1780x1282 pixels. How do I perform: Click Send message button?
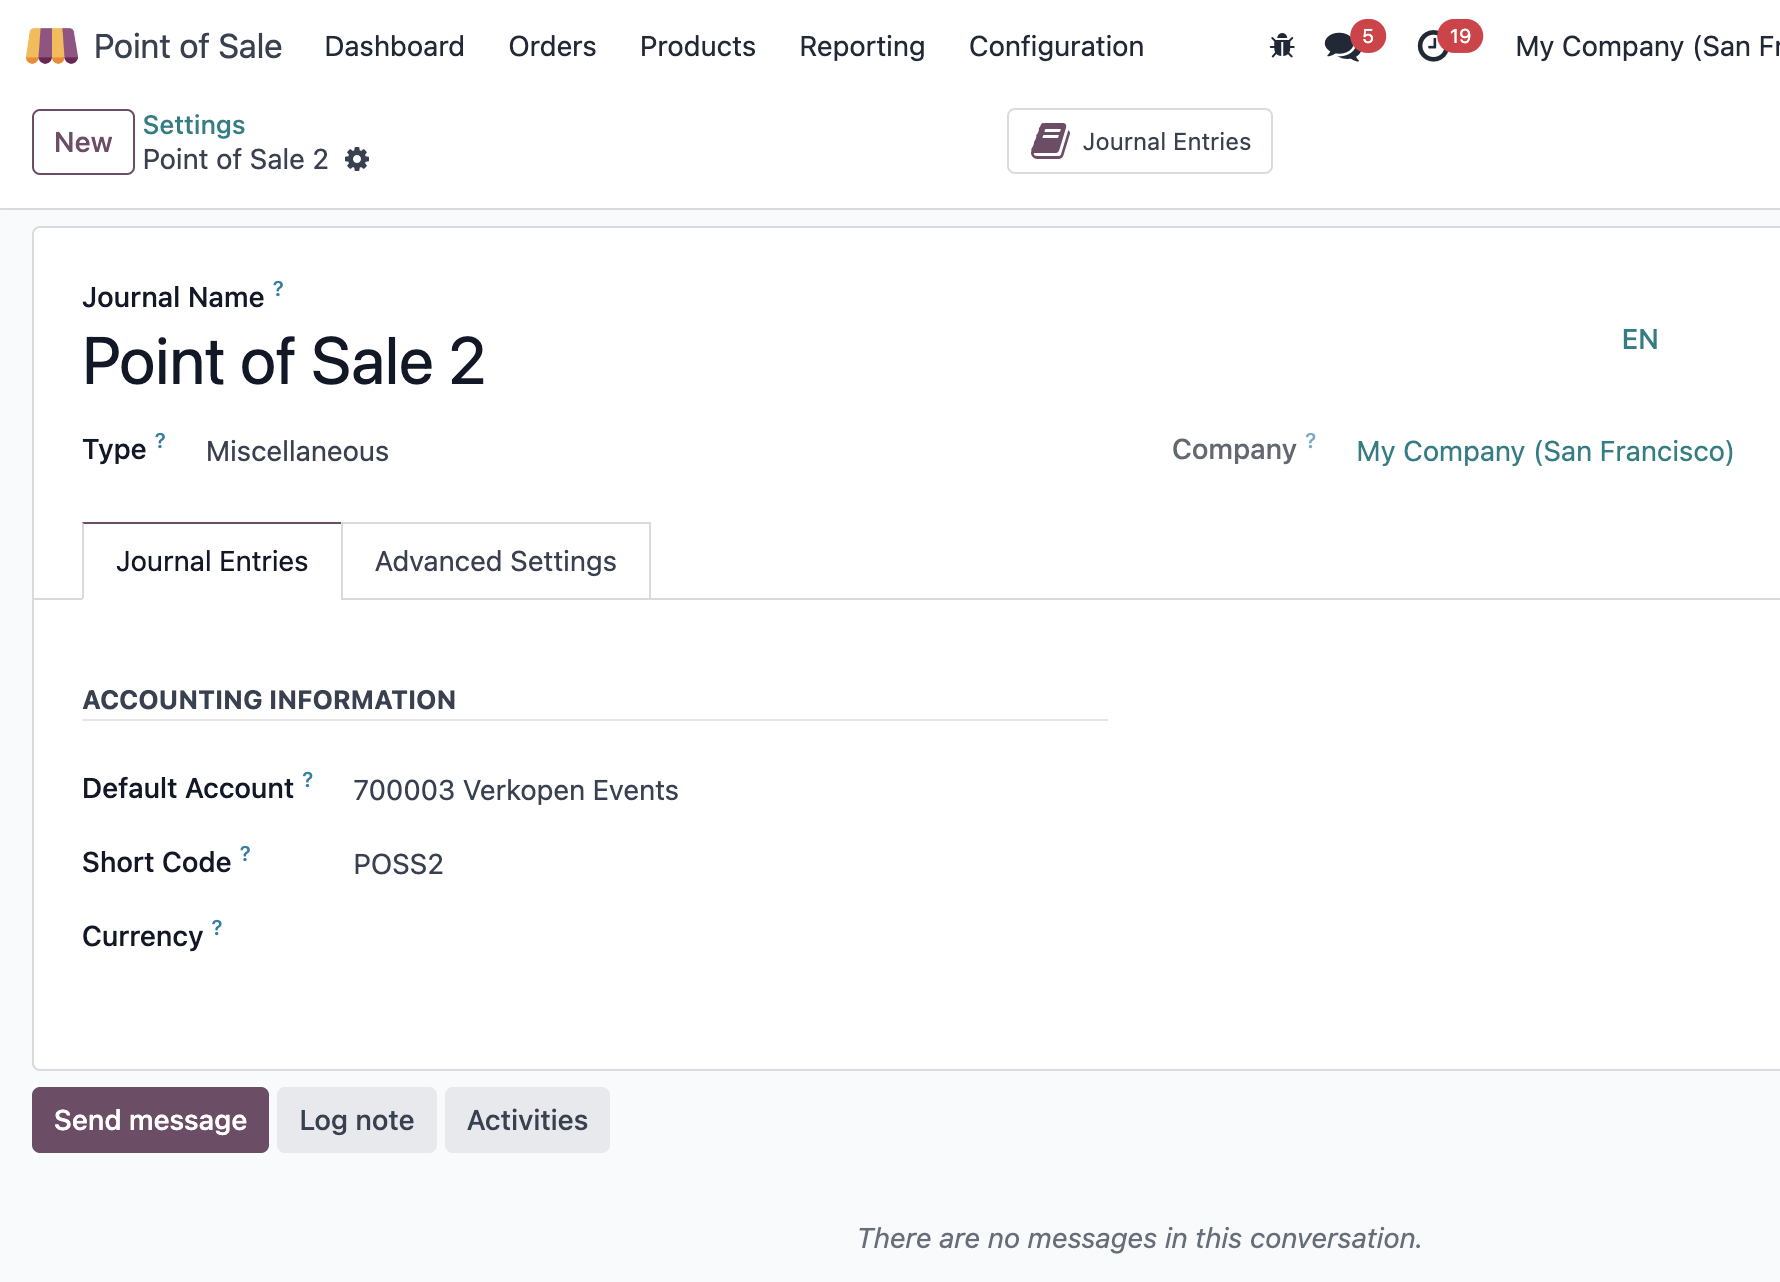point(150,1120)
